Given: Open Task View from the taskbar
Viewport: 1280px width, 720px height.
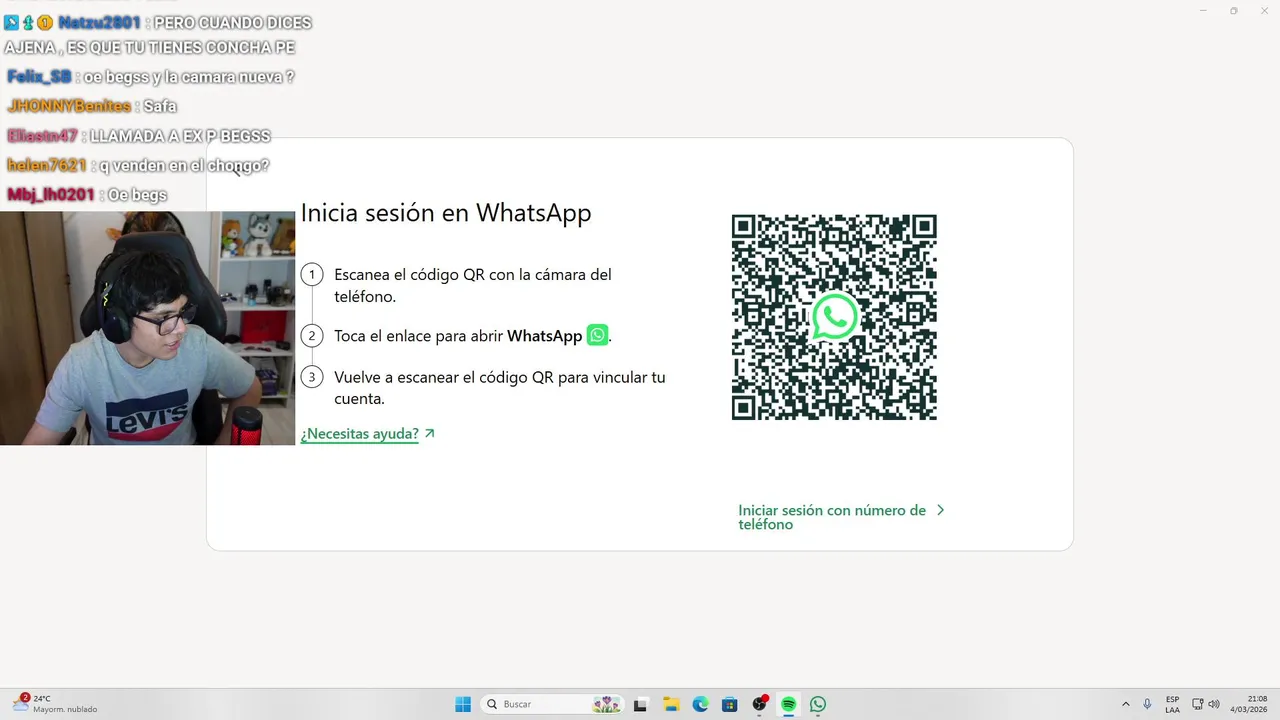Looking at the screenshot, I should (641, 704).
